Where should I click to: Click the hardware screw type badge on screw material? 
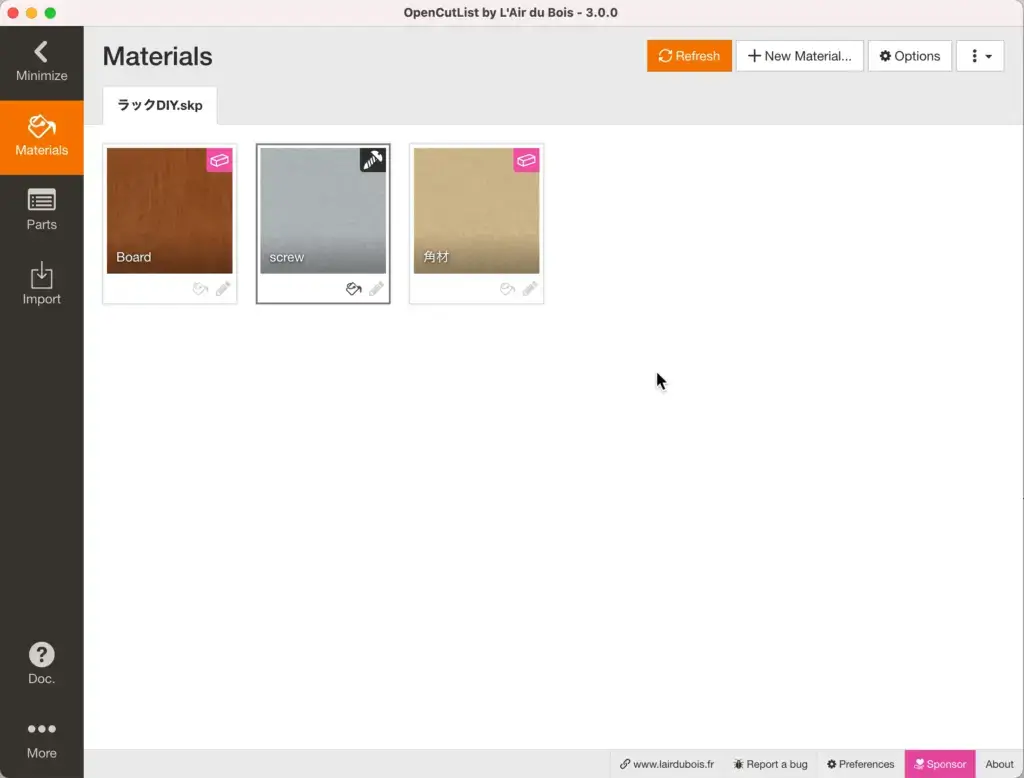(373, 160)
